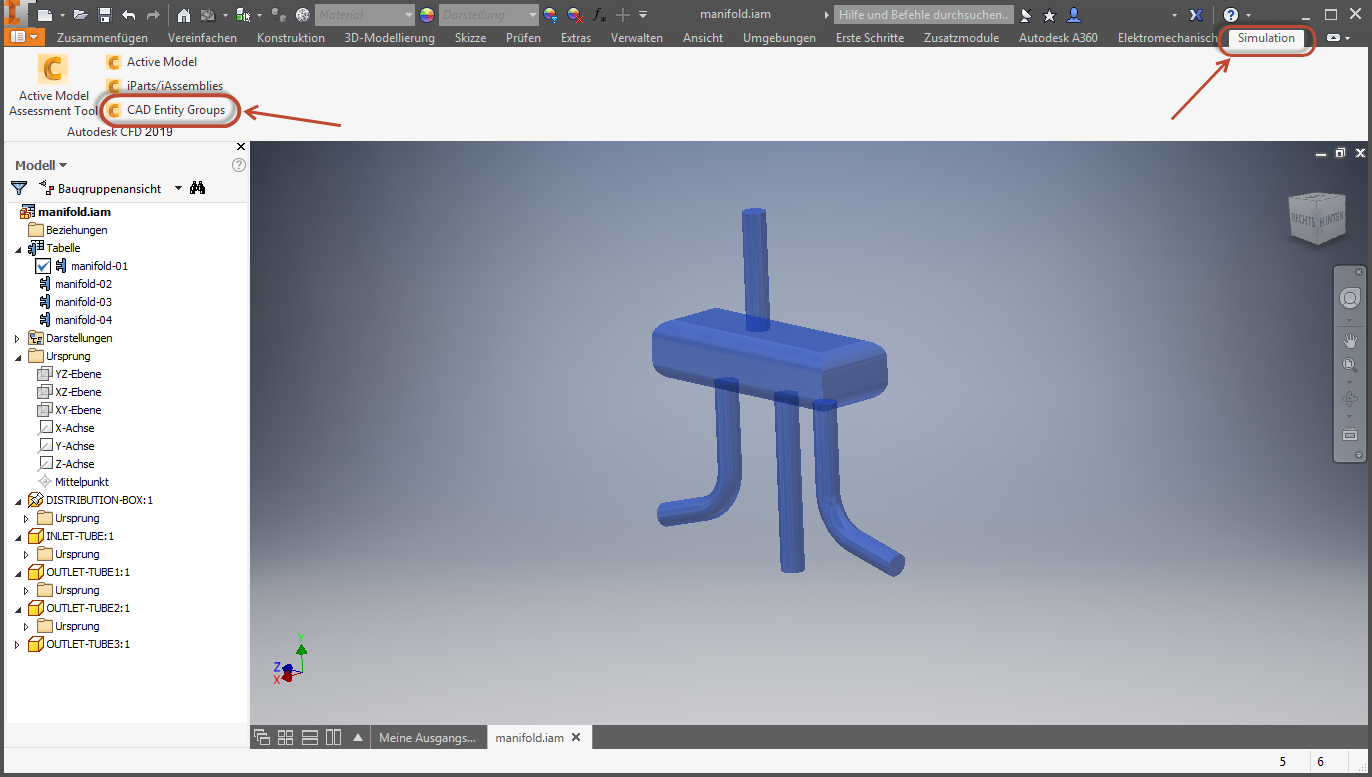Save the document with the floppy disk icon
Viewport: 1372px width, 777px height.
point(103,15)
